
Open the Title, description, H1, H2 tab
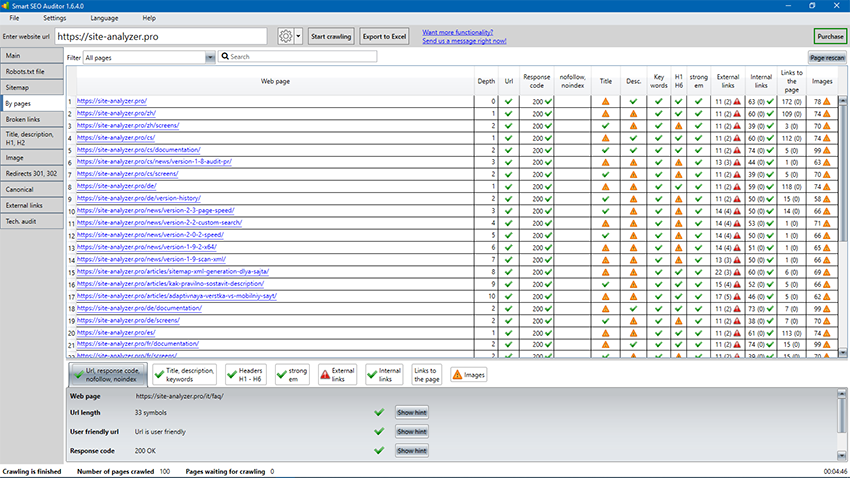pyautogui.click(x=32, y=138)
